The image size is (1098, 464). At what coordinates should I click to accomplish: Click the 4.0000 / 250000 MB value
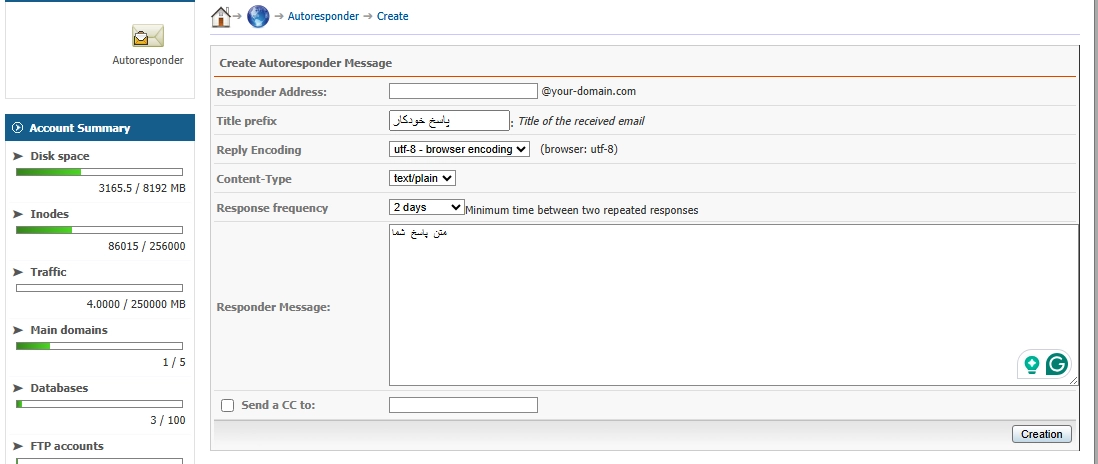(x=136, y=304)
